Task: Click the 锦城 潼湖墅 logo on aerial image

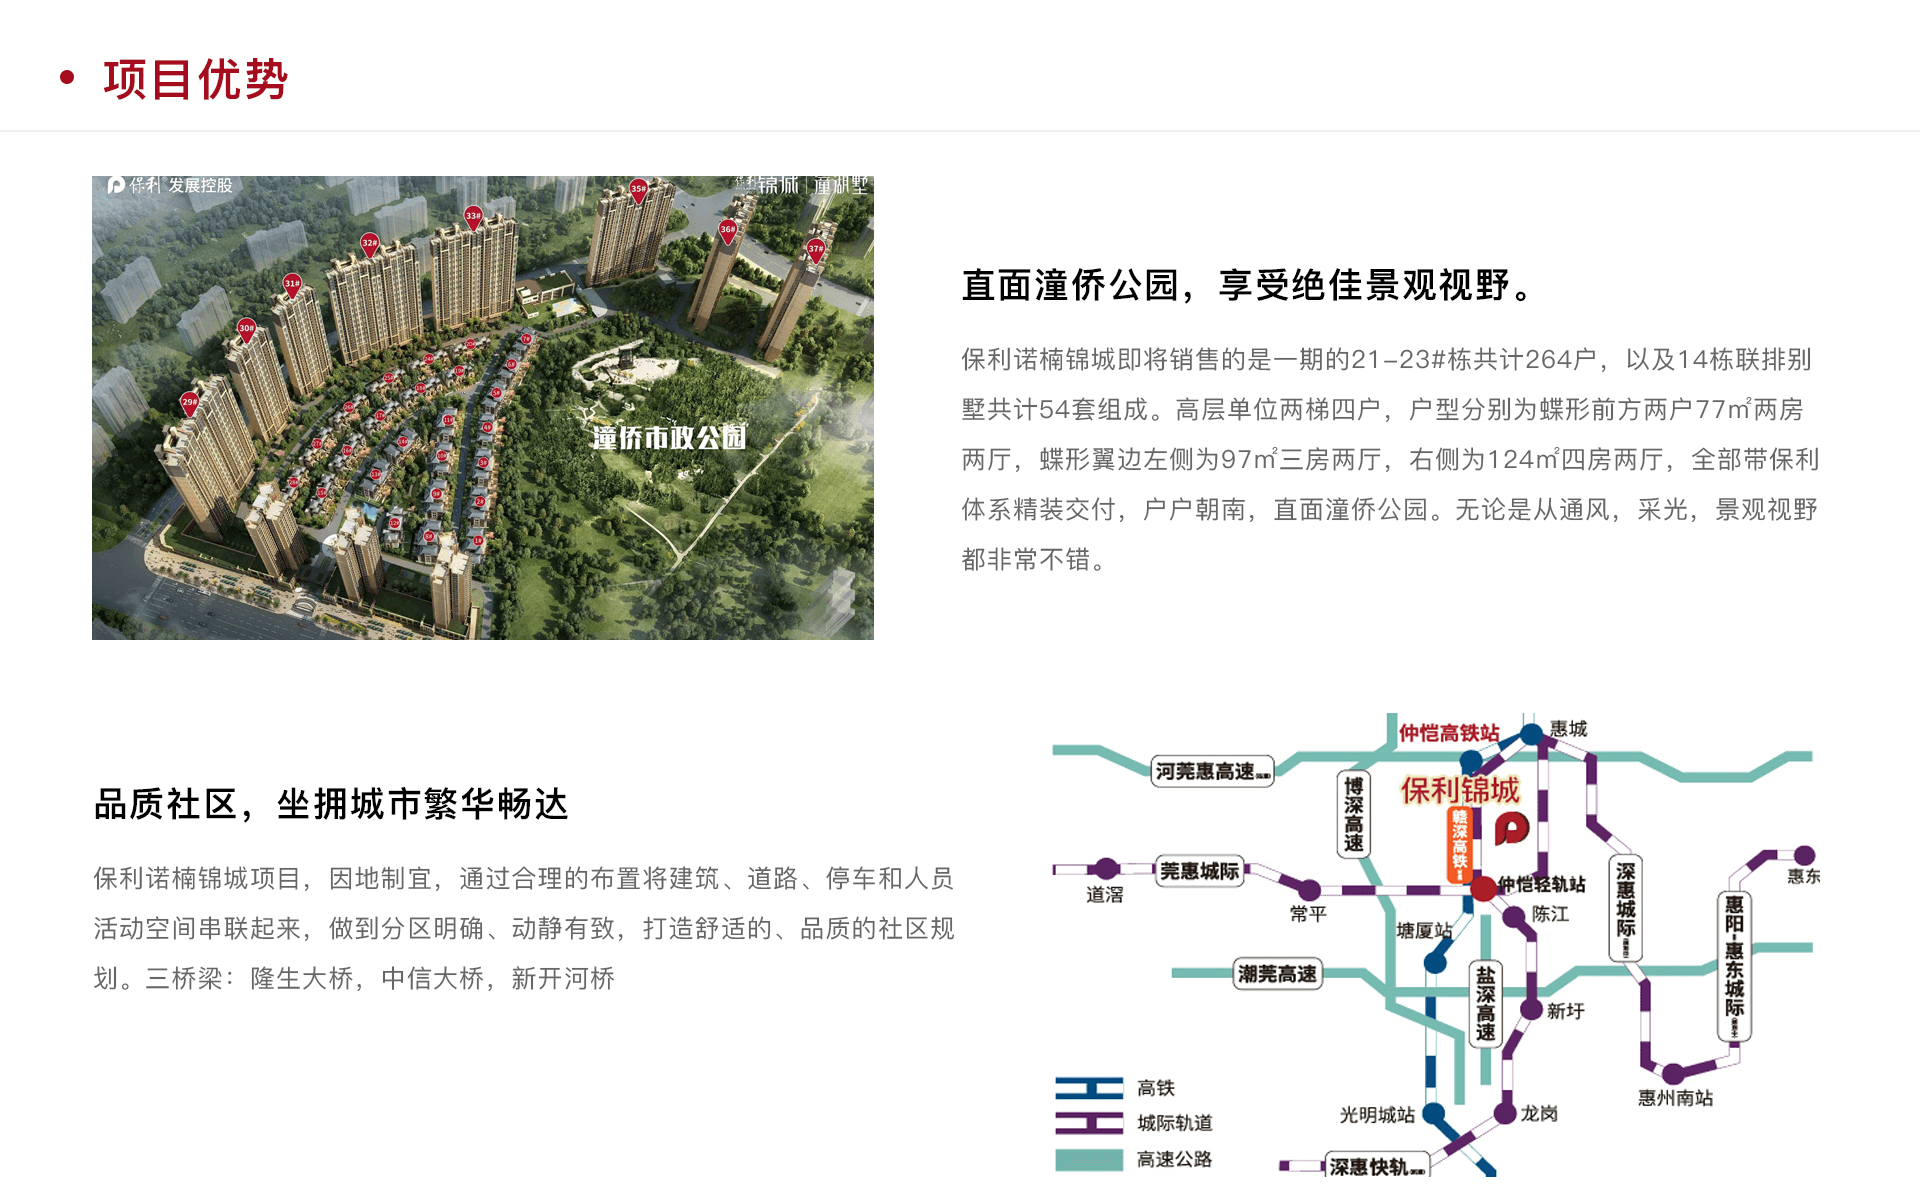Action: coord(801,185)
